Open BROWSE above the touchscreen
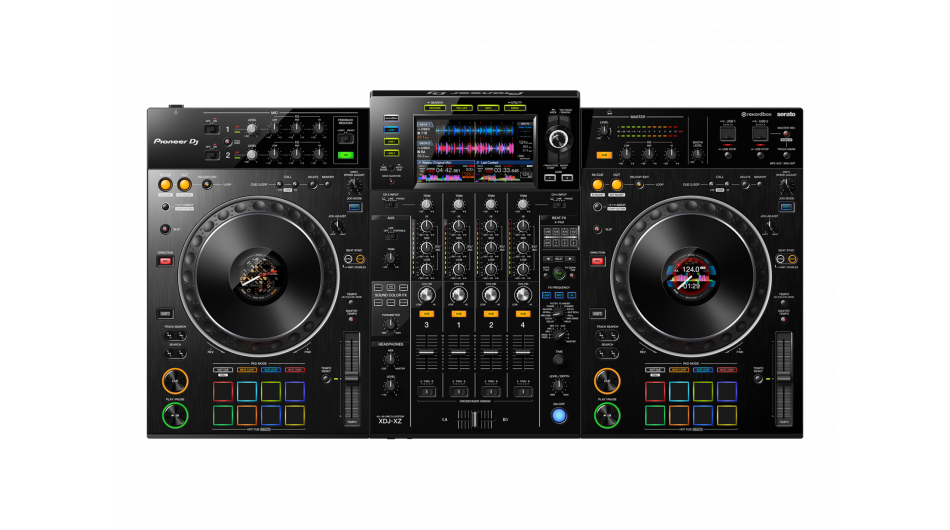The height and width of the screenshot is (530, 950). click(434, 108)
